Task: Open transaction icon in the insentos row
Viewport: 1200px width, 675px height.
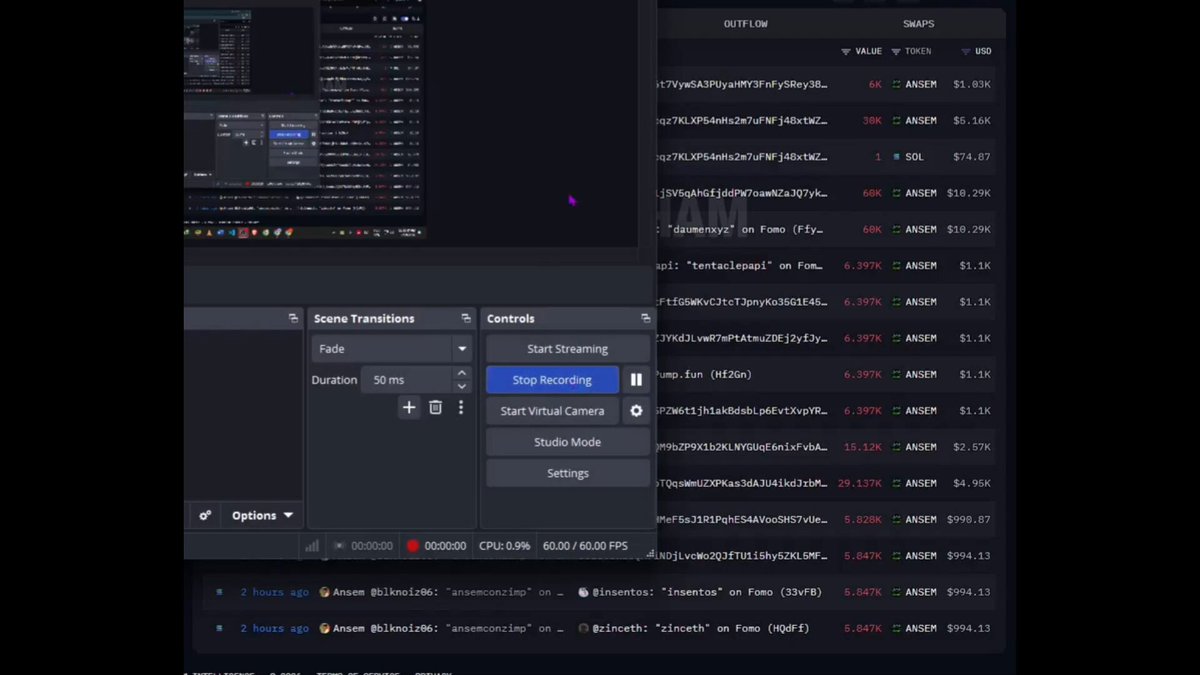Action: click(x=219, y=592)
